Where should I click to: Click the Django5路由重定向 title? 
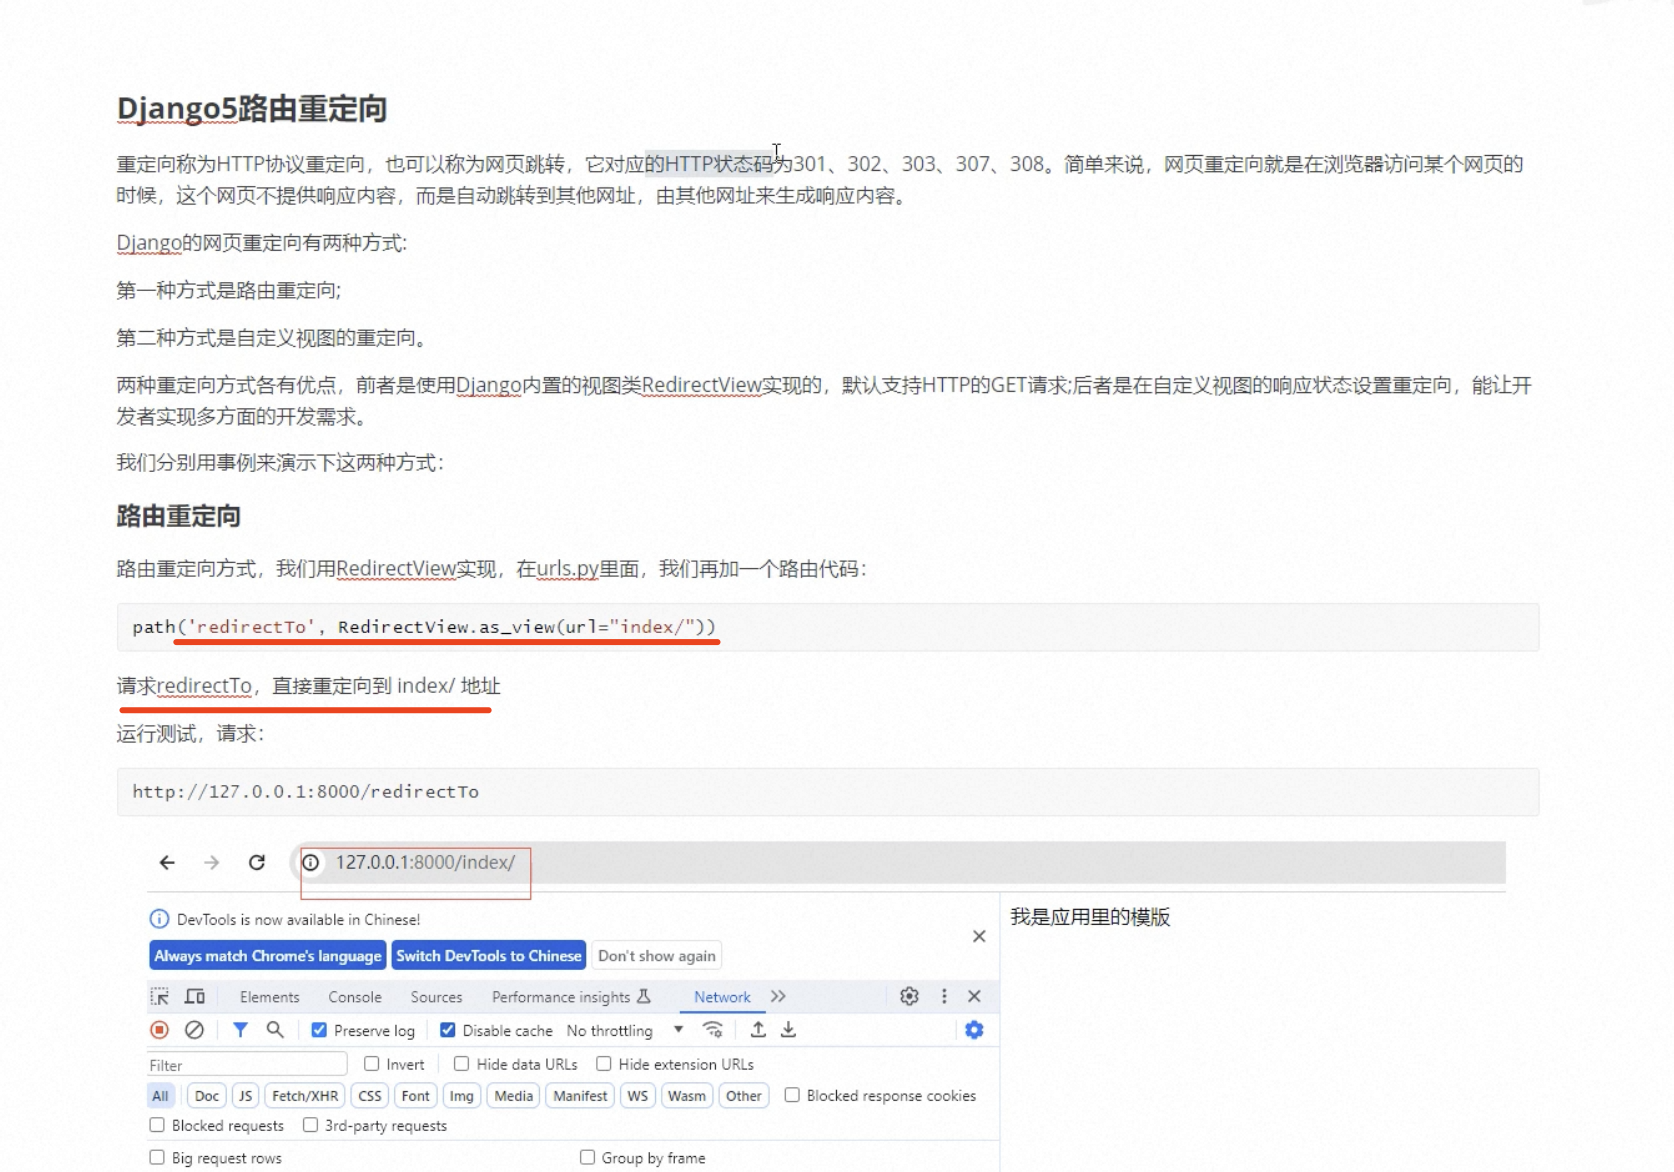coord(252,108)
